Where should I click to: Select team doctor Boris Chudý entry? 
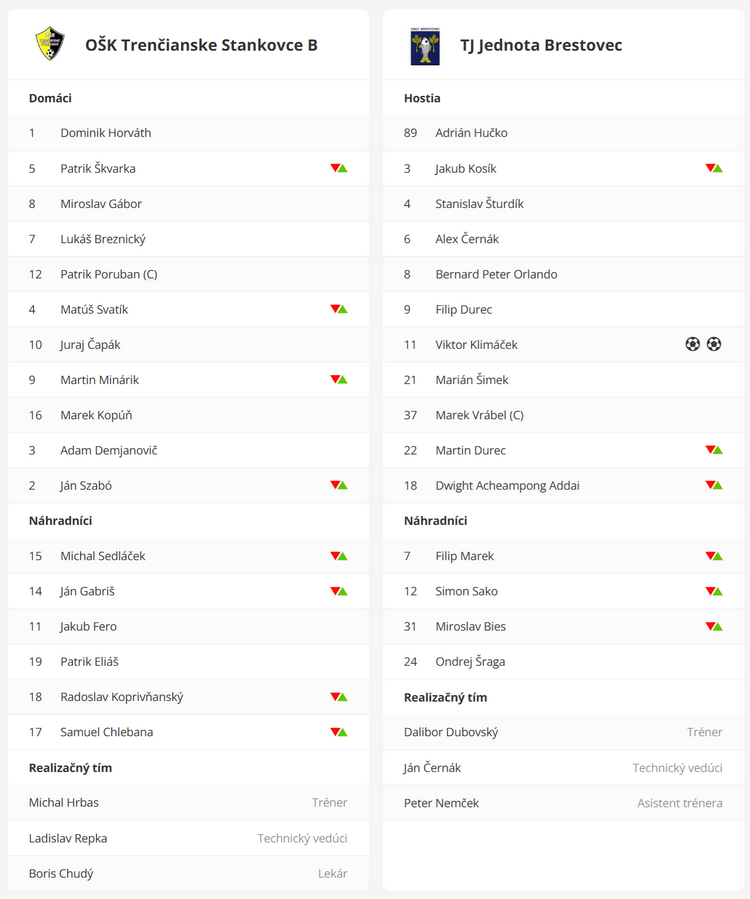pyautogui.click(x=188, y=873)
